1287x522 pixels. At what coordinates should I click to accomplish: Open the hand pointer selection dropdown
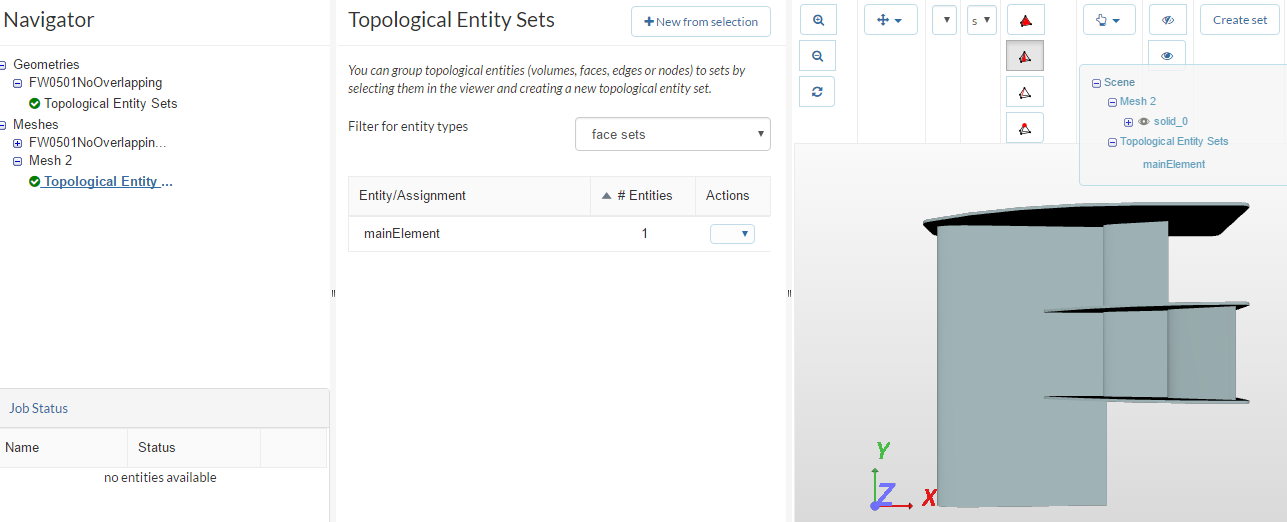[1109, 20]
